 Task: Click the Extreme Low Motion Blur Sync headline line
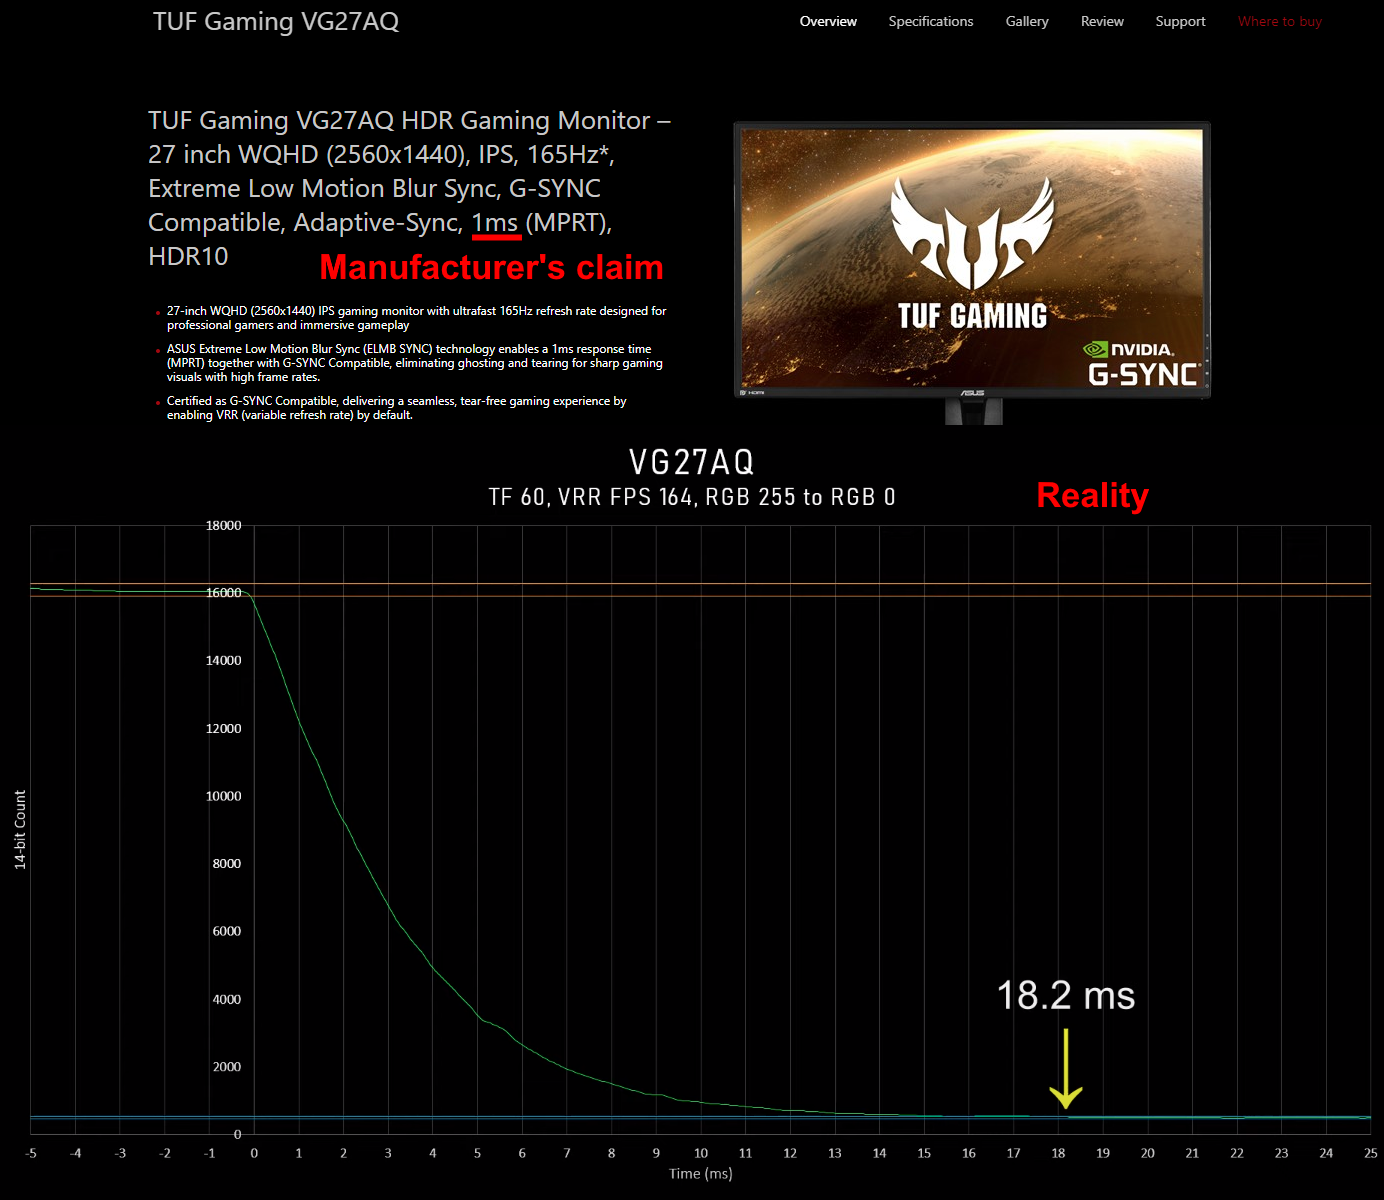click(374, 189)
